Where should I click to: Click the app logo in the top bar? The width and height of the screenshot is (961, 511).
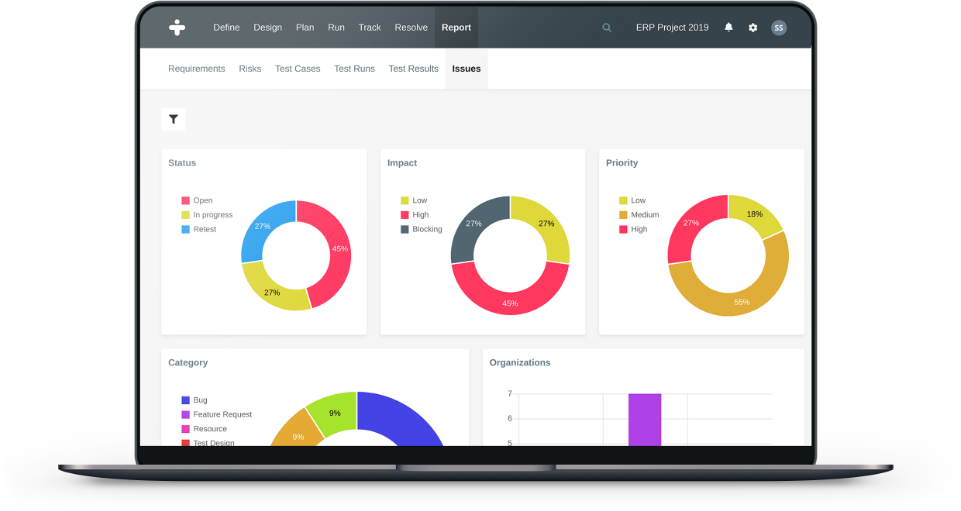point(177,28)
